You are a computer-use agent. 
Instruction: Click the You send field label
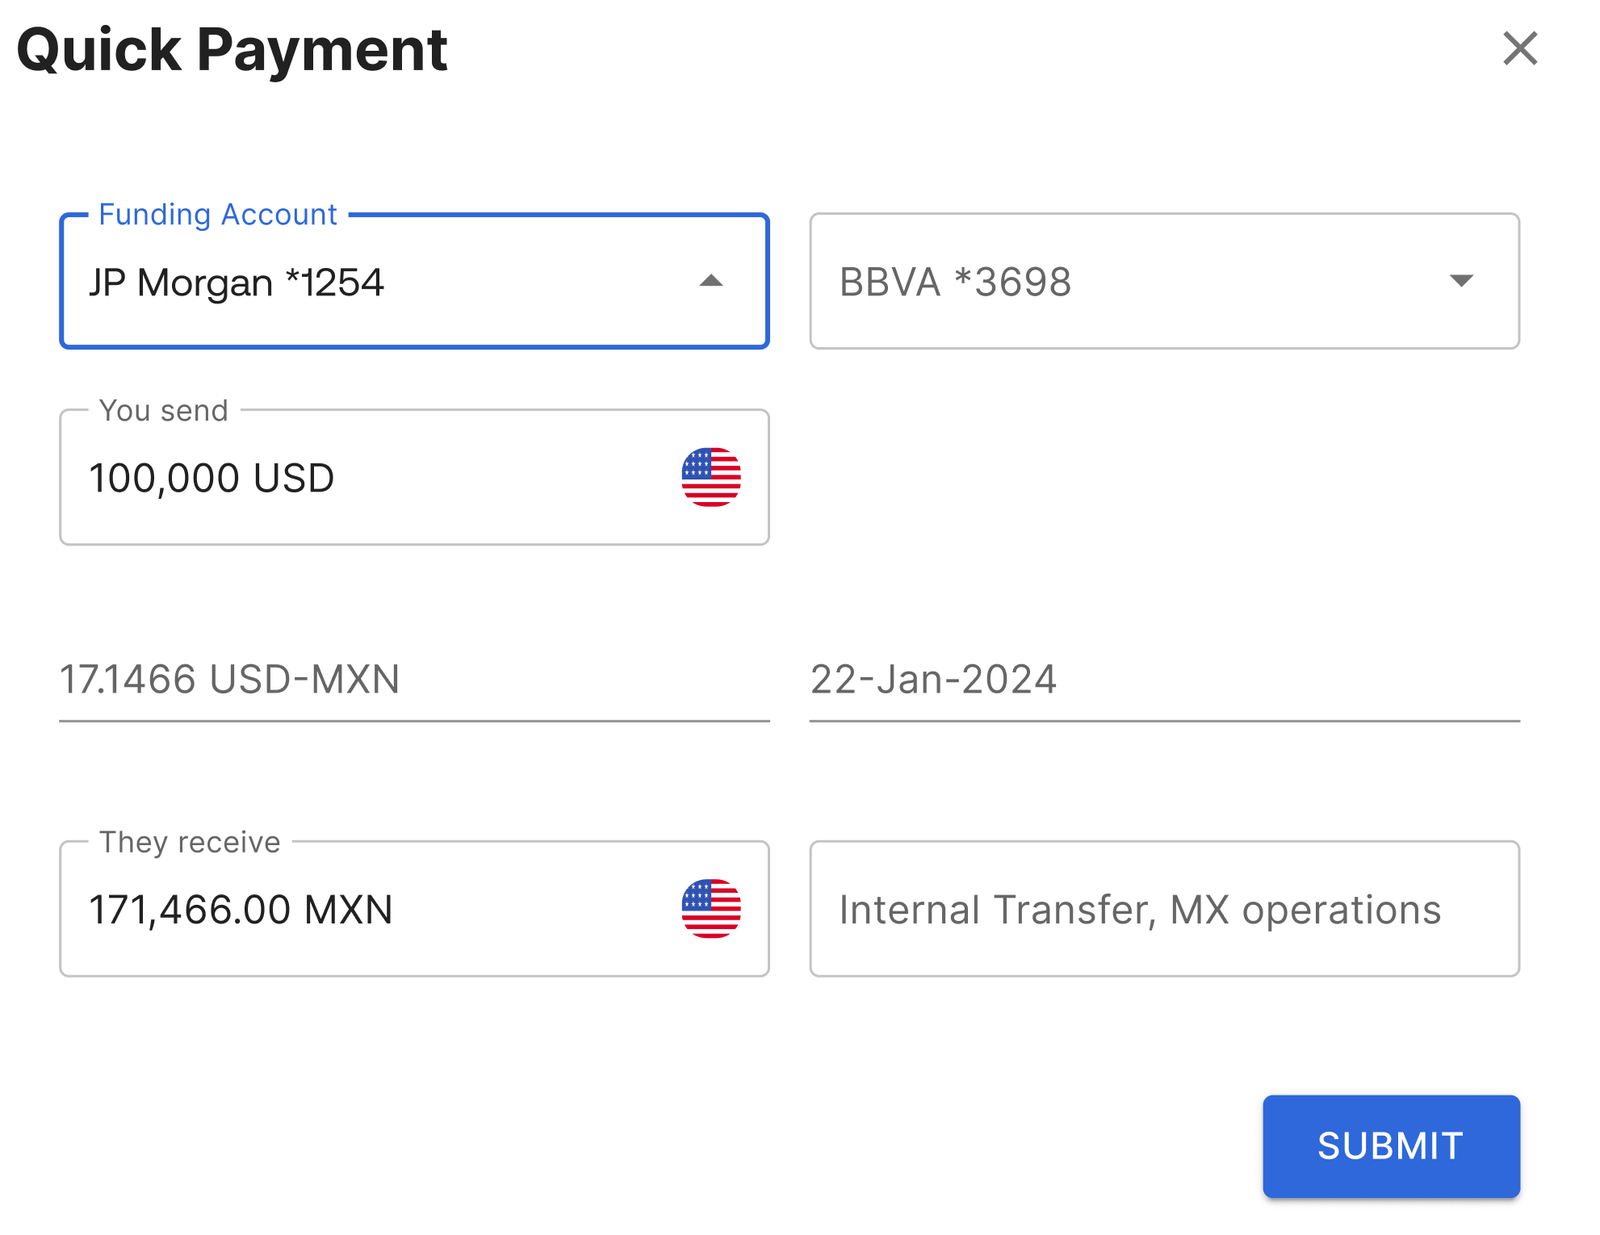pos(162,410)
